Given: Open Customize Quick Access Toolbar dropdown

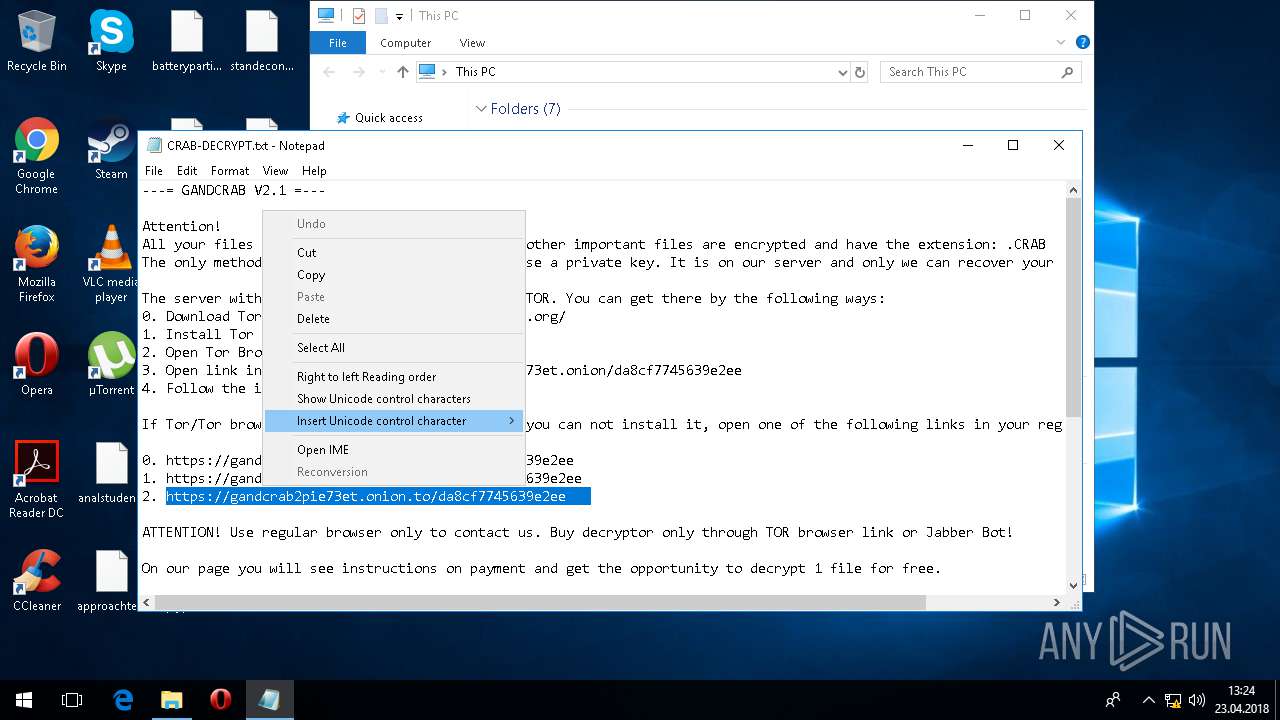Looking at the screenshot, I should (399, 16).
